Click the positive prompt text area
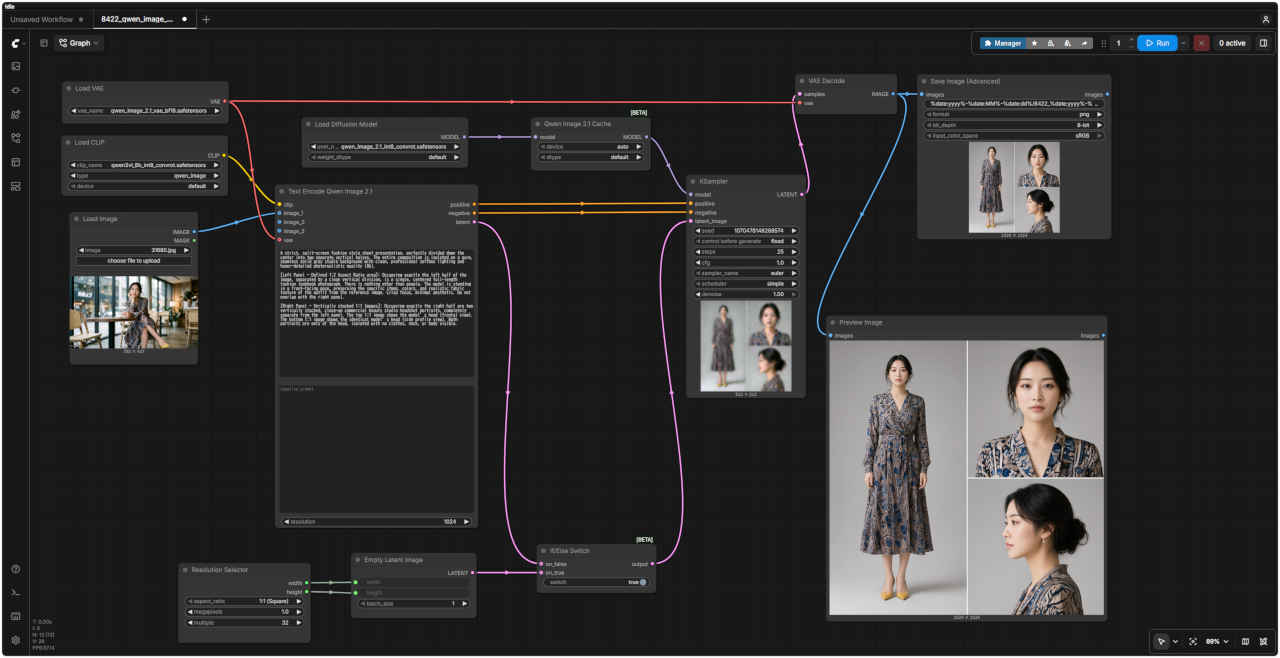This screenshot has width=1280, height=658. (x=377, y=312)
